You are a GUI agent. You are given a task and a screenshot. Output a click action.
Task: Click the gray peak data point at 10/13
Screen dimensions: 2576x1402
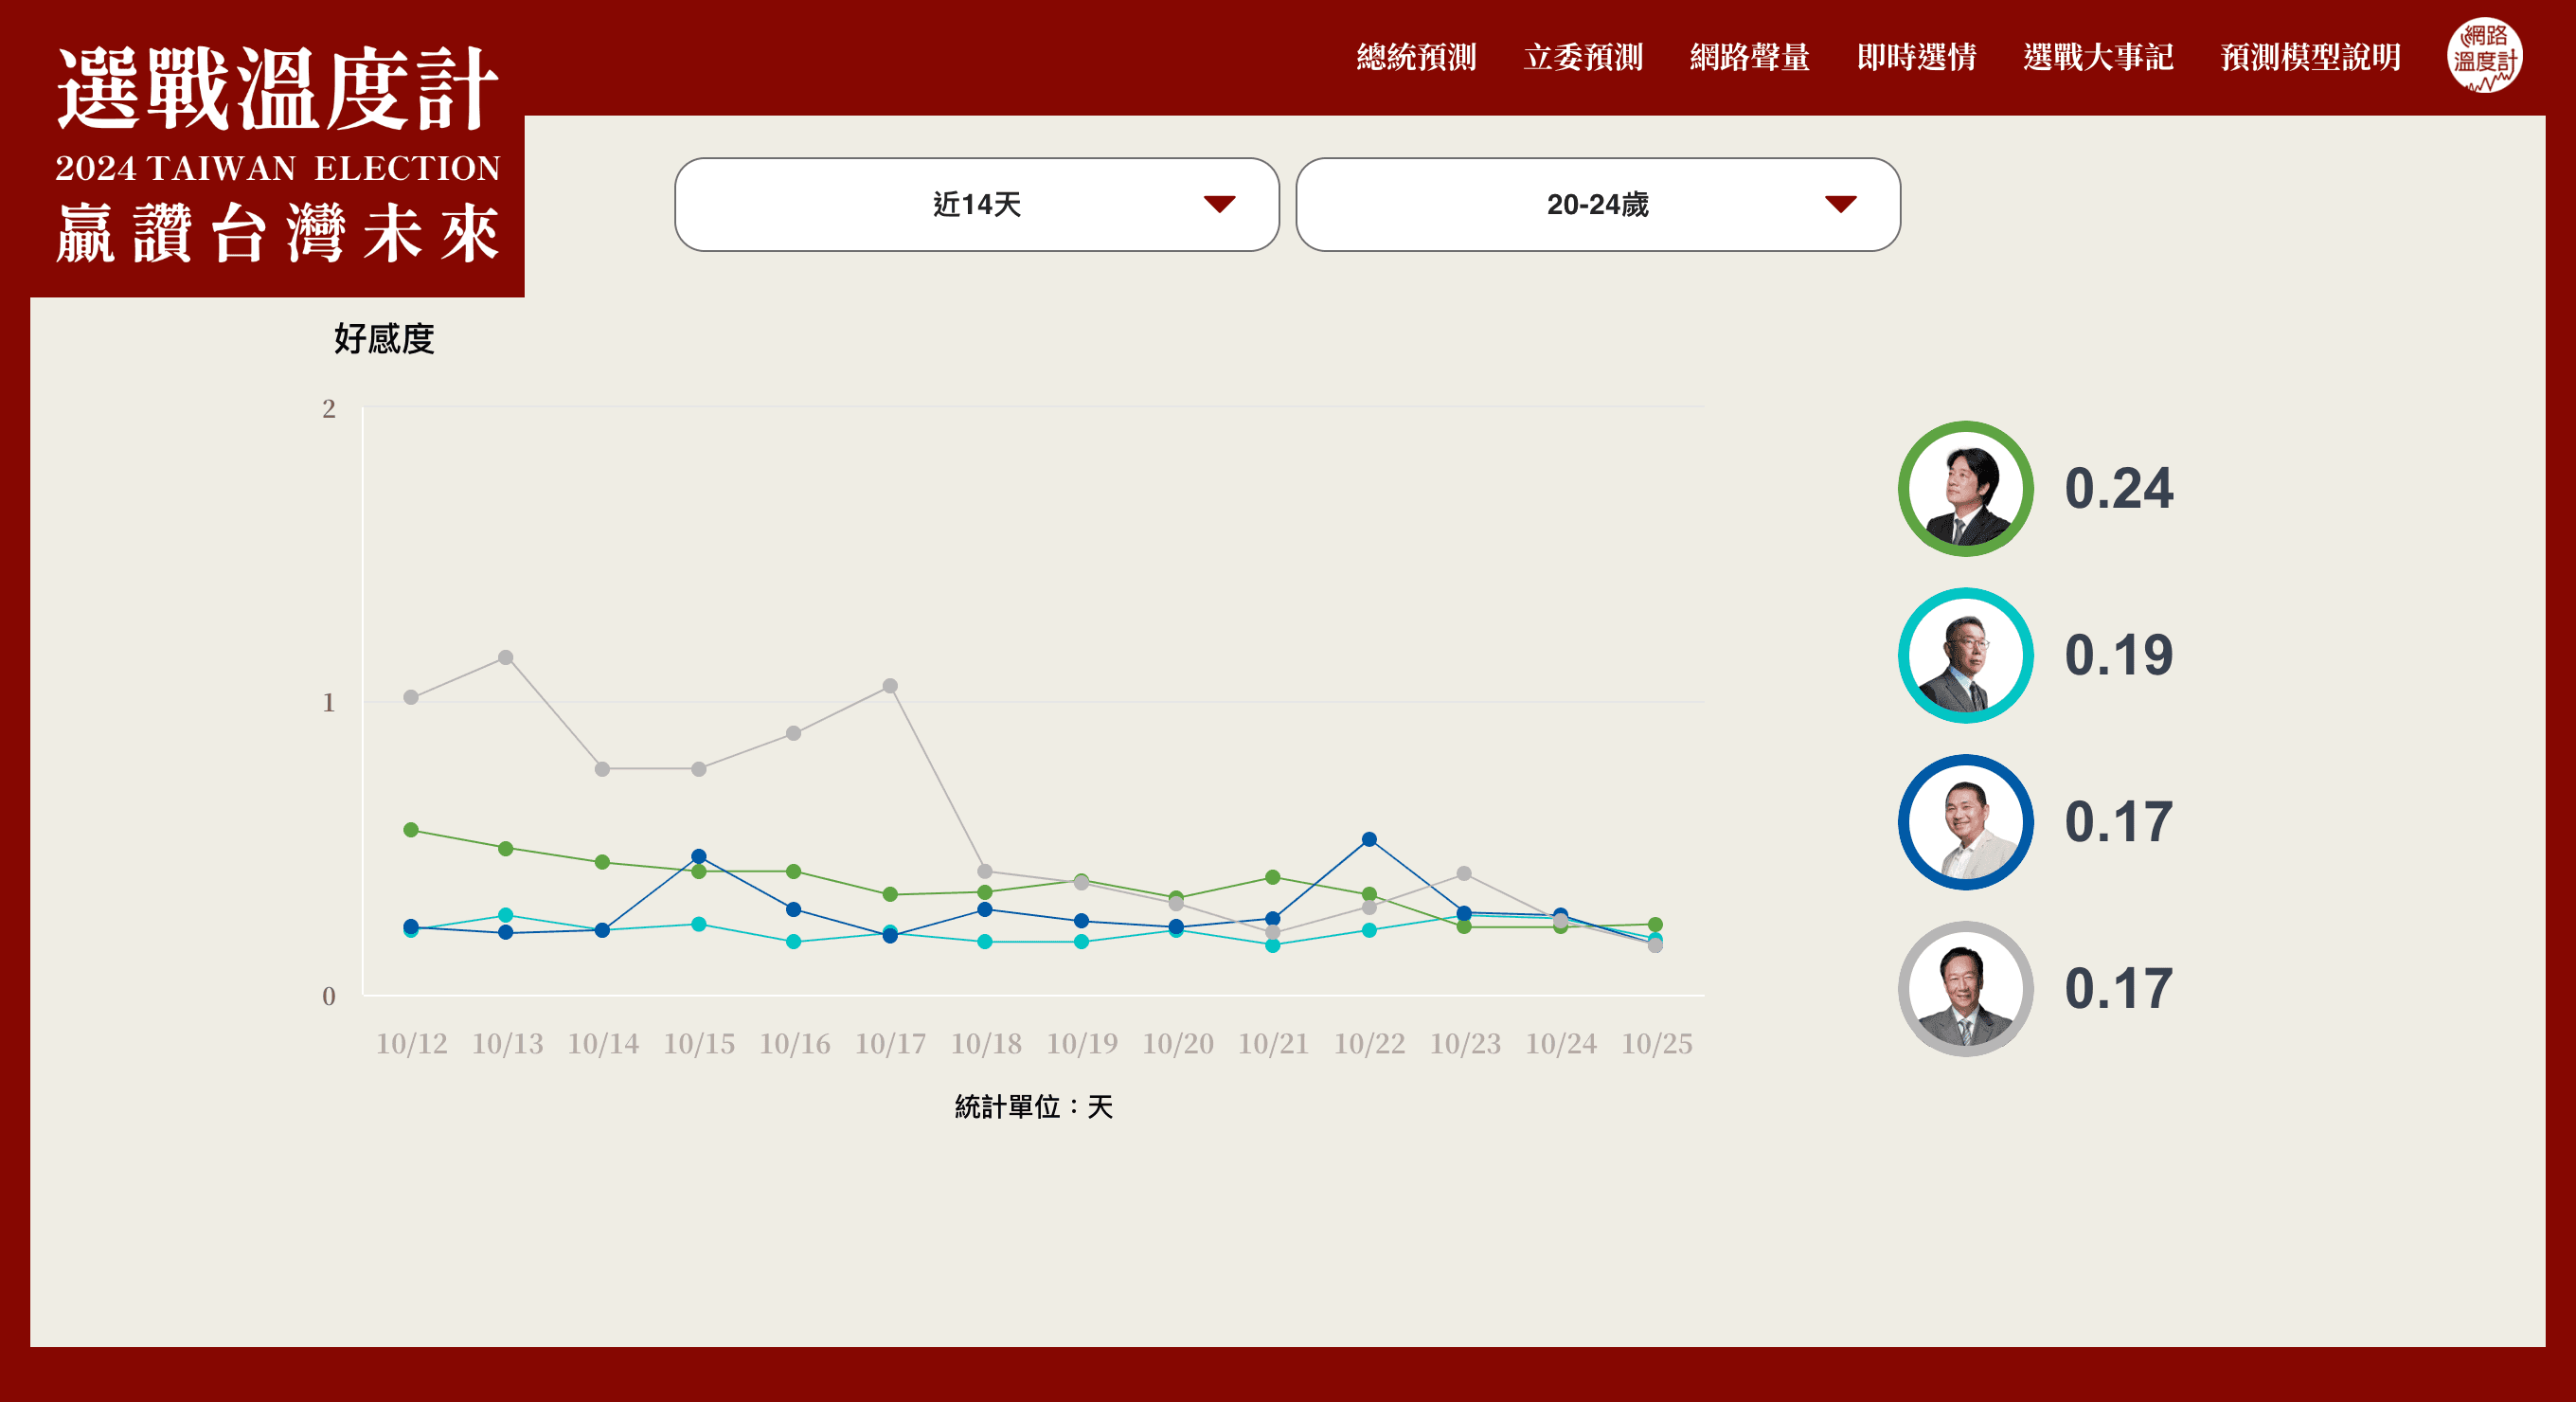pos(506,658)
